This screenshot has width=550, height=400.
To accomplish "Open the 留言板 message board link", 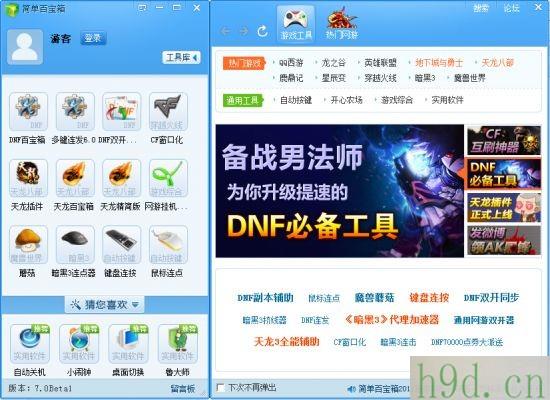I will tap(183, 388).
